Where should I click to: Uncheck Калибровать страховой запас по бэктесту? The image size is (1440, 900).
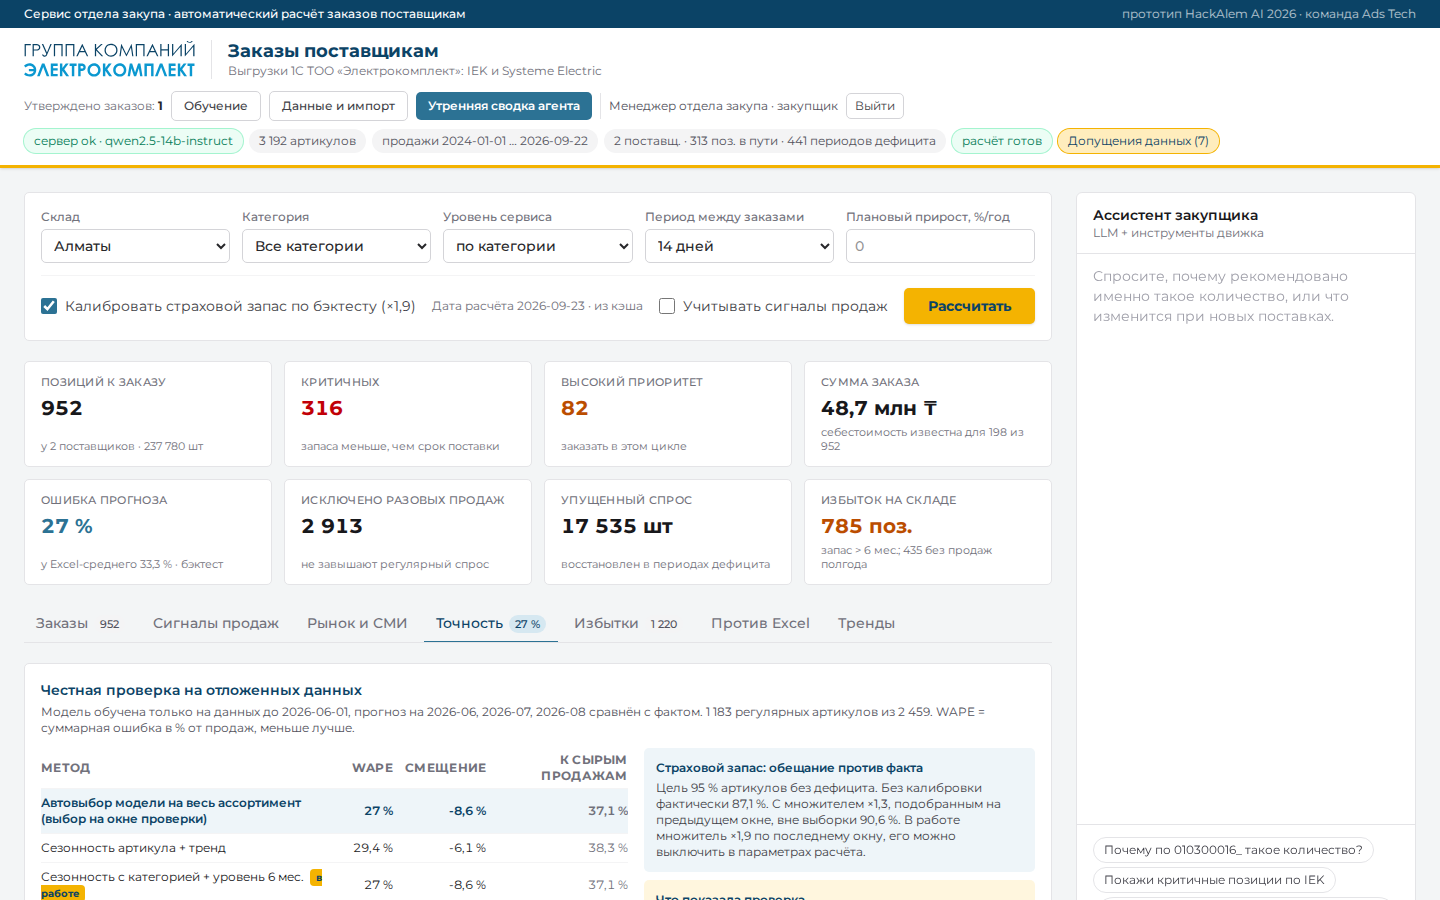tap(49, 306)
